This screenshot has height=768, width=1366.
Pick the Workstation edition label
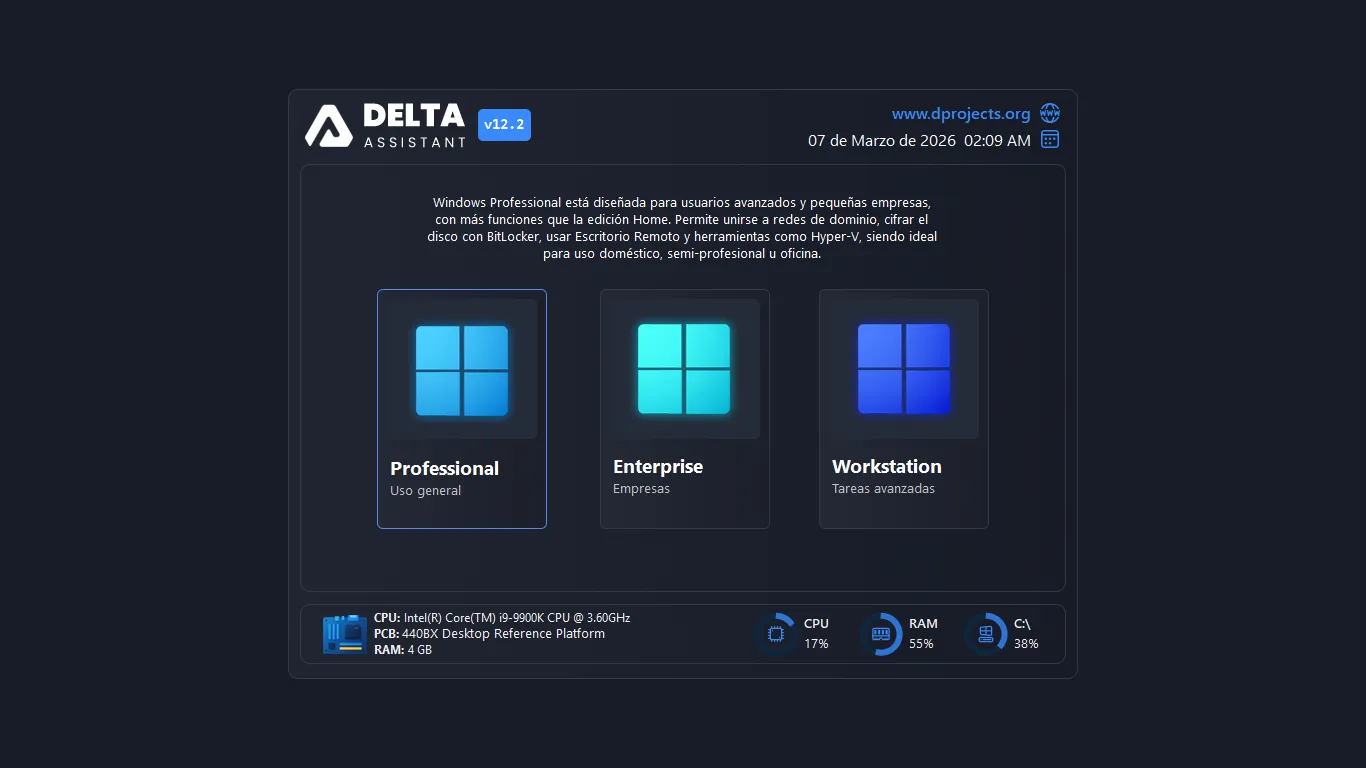[x=887, y=466]
